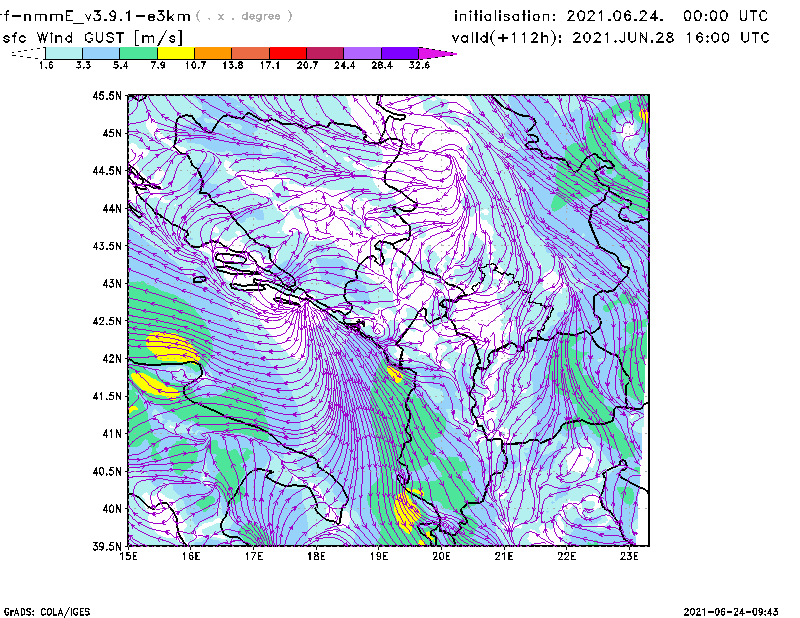The image size is (800, 618).
Task: Click the green 5.4–7.9 legend swatch
Action: pyautogui.click(x=138, y=53)
